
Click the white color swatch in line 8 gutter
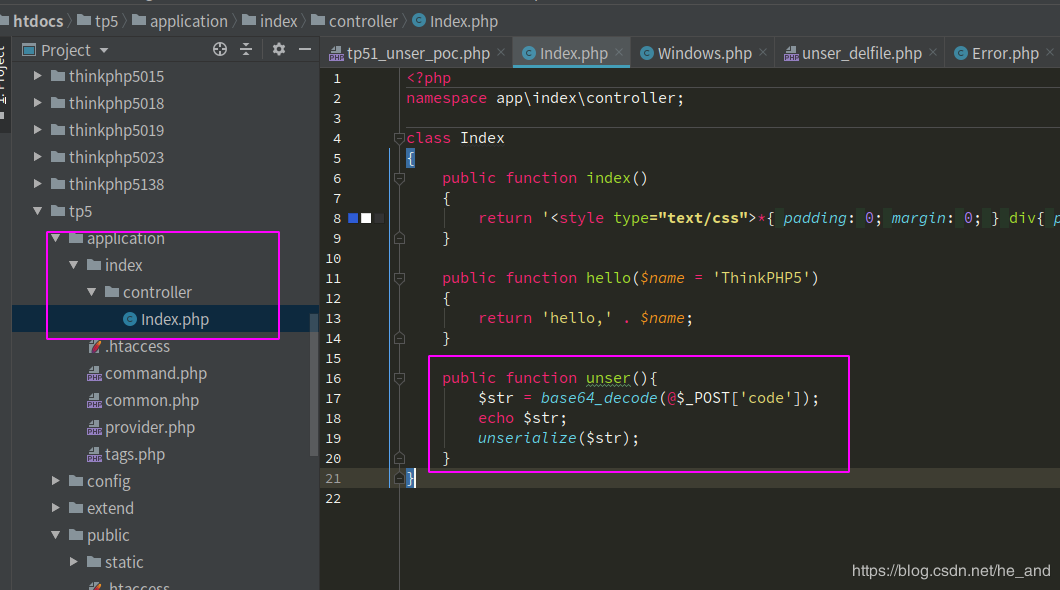366,218
